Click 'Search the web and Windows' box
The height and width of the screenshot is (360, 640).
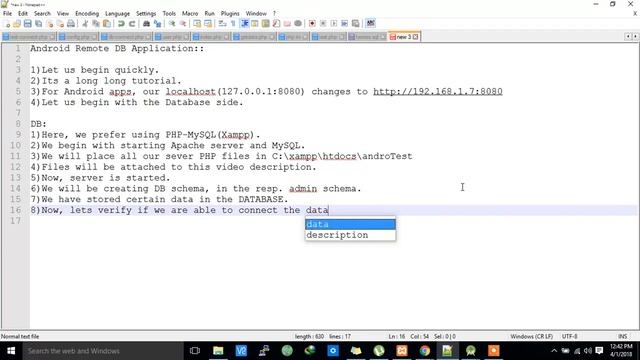tap(102, 351)
